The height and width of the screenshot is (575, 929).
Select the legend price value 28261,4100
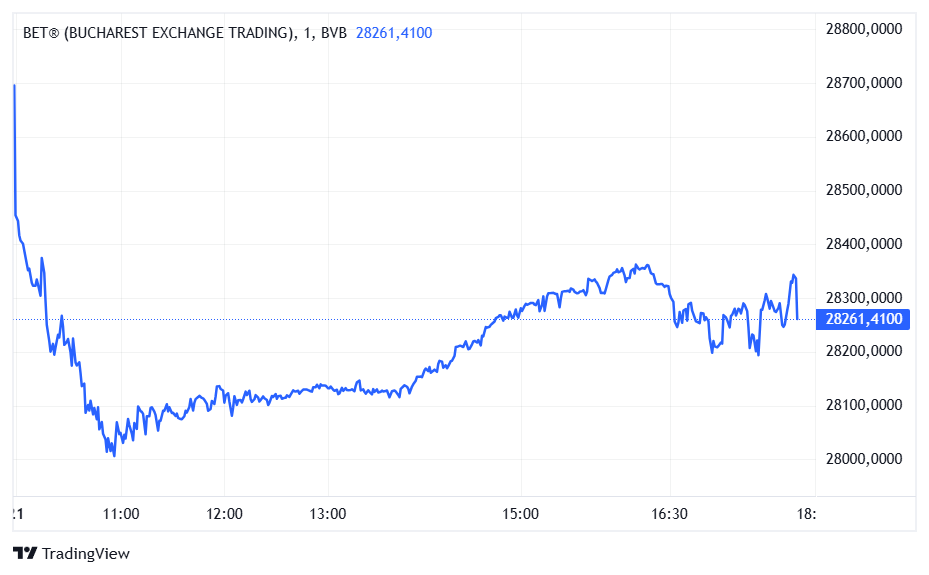coord(394,33)
